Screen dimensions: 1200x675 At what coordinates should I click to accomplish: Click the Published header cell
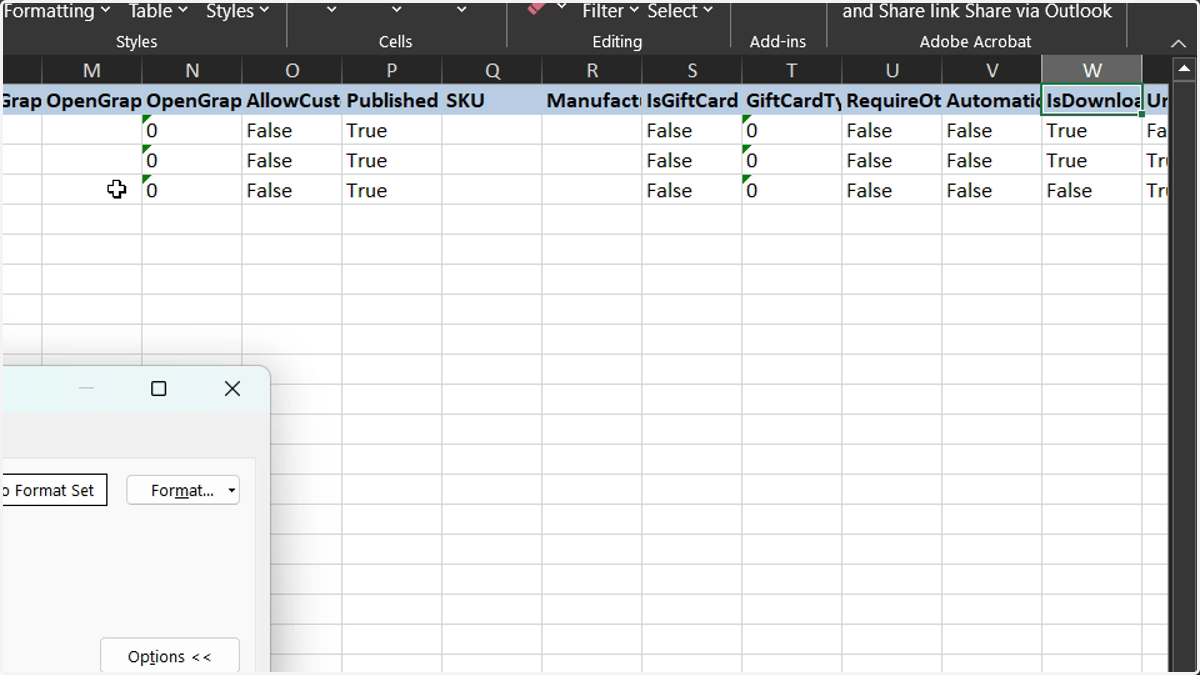pos(392,101)
